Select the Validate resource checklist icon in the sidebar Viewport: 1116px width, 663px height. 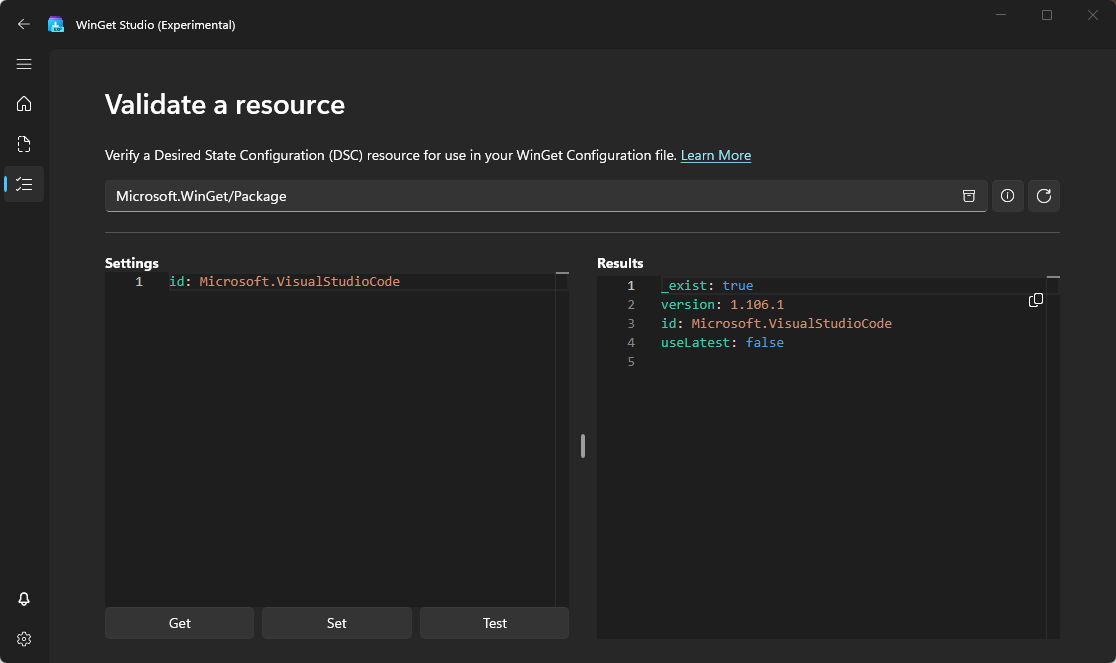[24, 184]
